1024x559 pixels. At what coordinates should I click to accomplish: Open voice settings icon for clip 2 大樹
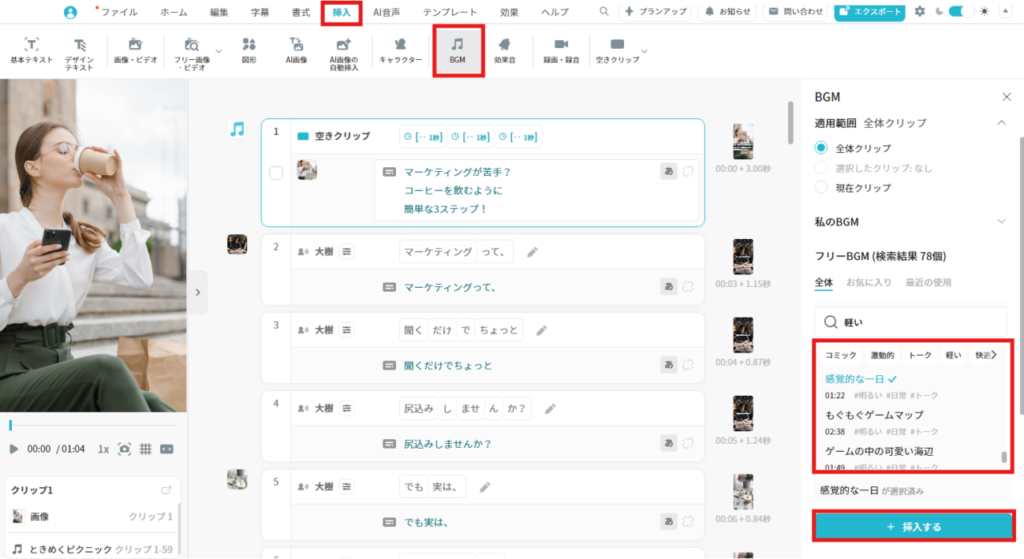pos(347,251)
